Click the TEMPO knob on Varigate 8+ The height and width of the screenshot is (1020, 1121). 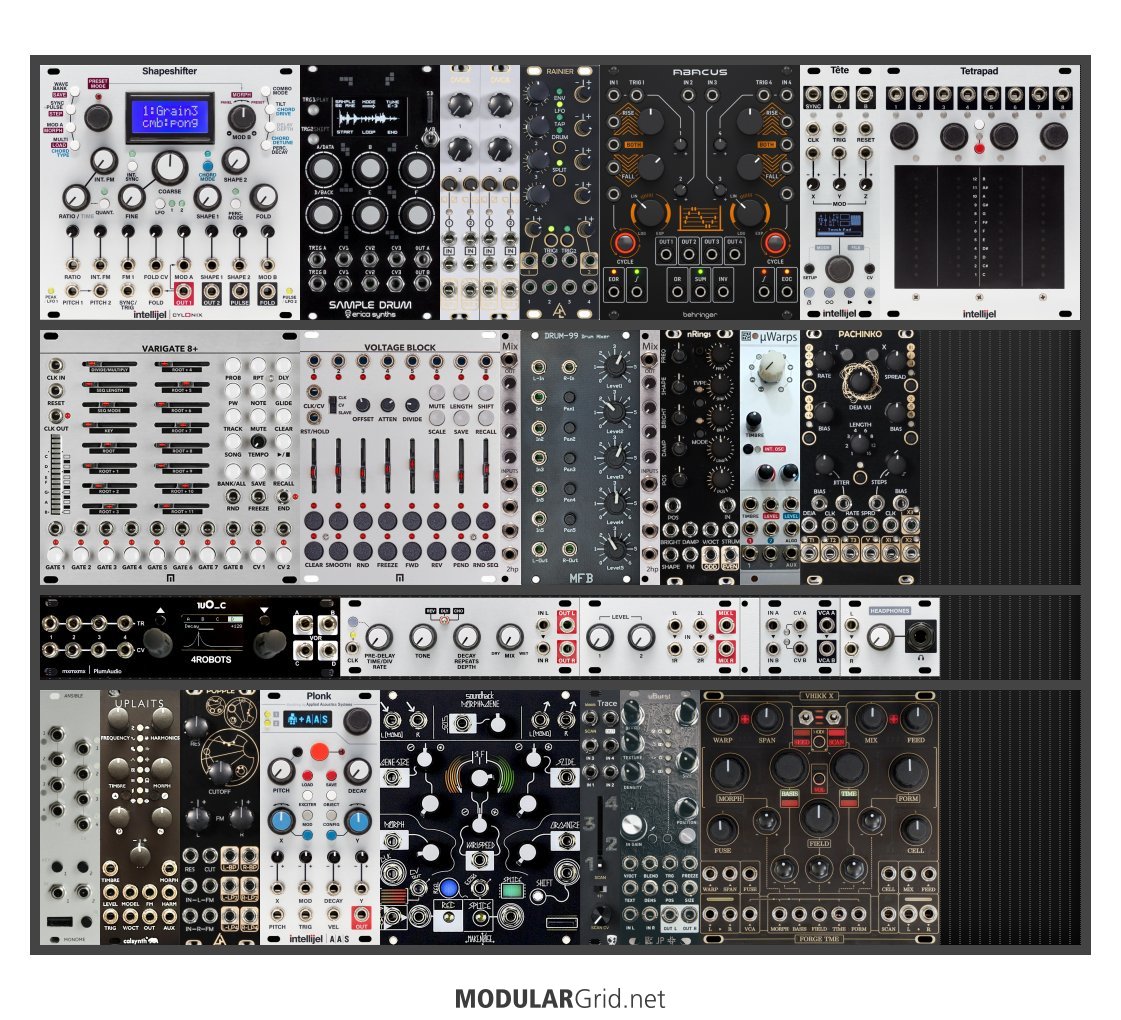pyautogui.click(x=258, y=441)
